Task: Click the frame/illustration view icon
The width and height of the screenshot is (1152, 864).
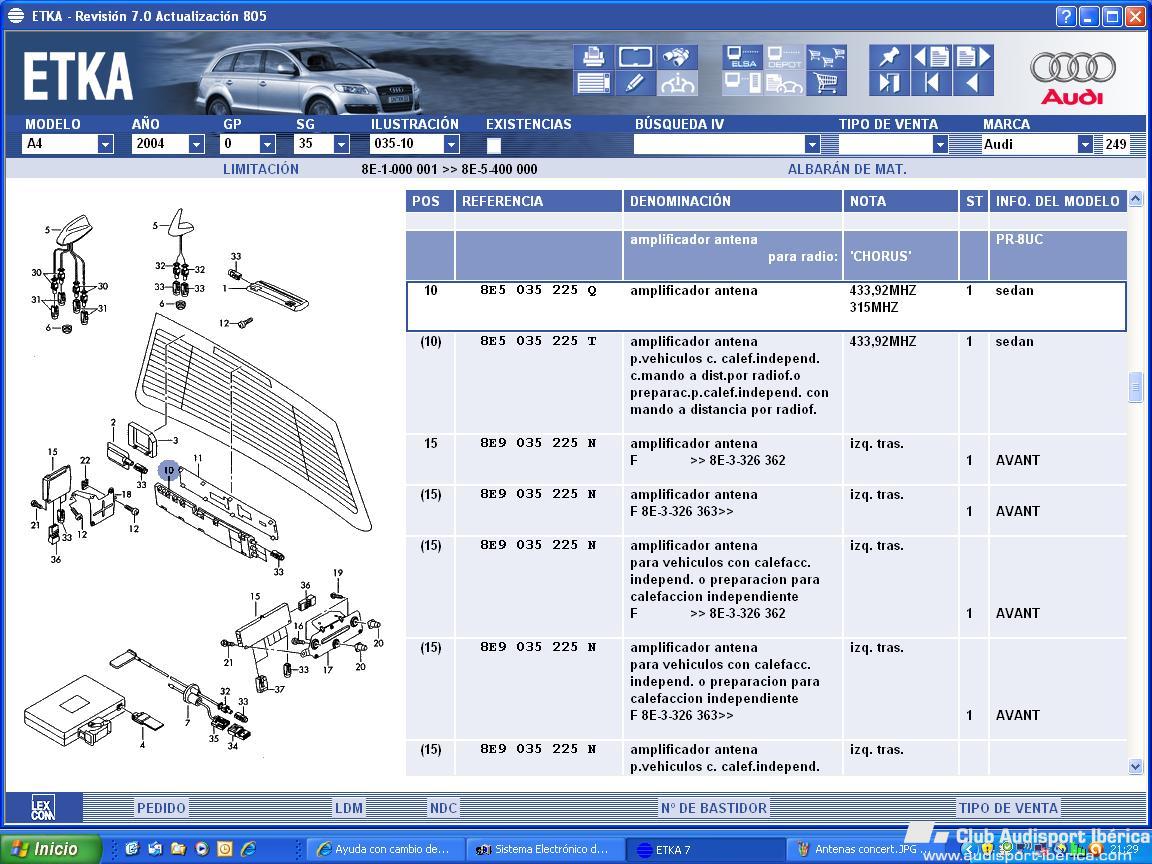Action: (x=635, y=57)
